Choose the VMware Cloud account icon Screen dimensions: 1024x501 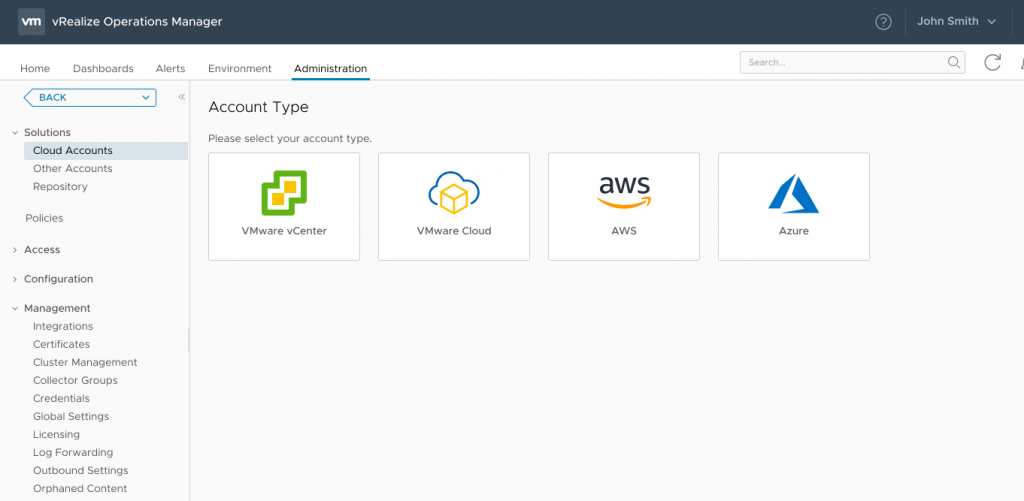[x=453, y=192]
